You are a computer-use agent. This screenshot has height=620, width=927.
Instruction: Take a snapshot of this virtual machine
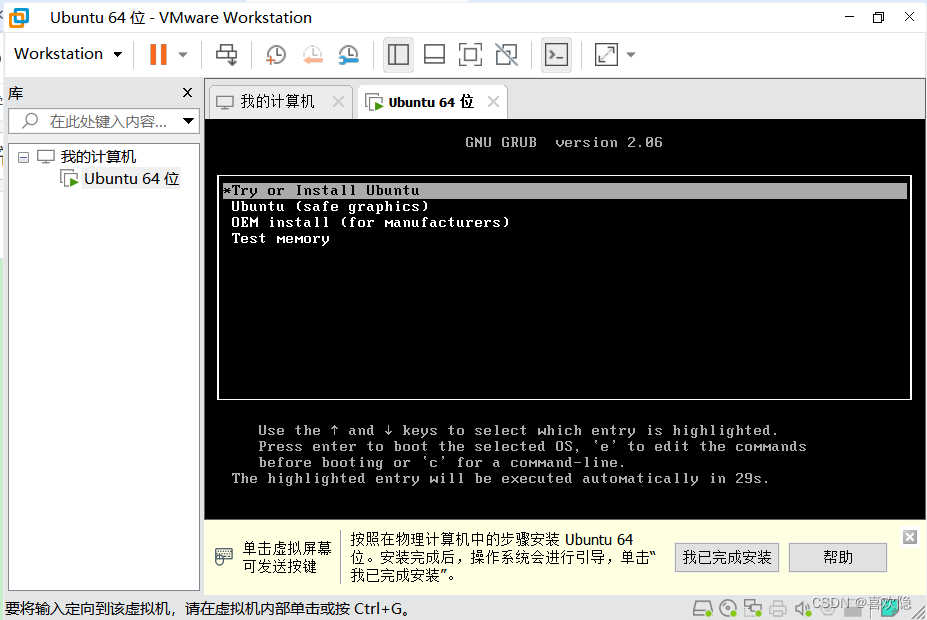click(275, 55)
